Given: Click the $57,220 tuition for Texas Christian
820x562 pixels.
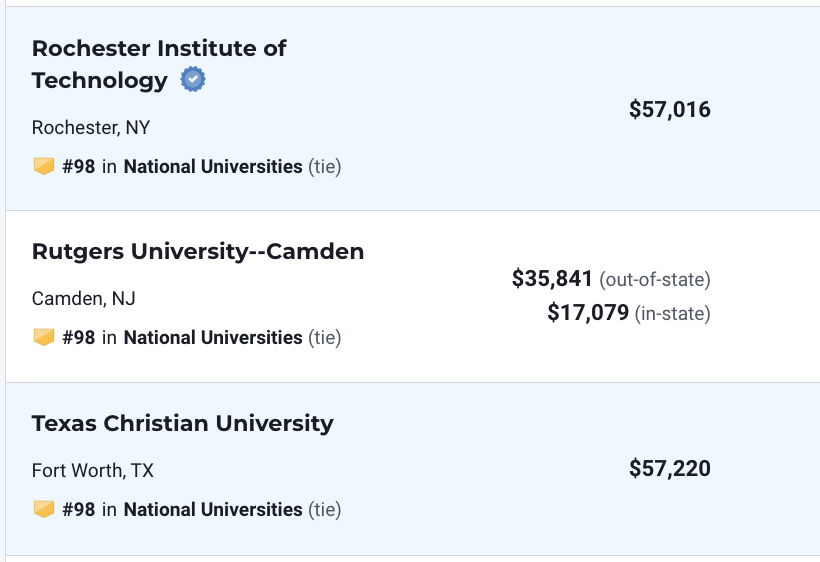Looking at the screenshot, I should click(670, 468).
